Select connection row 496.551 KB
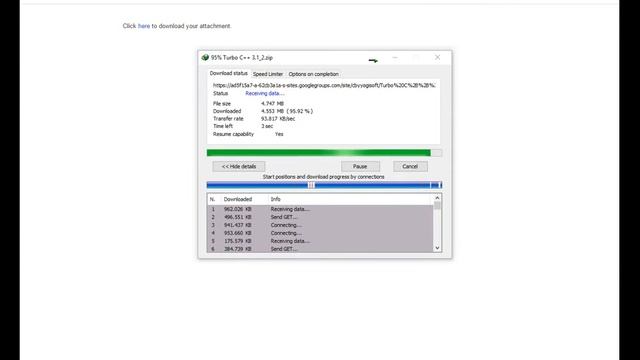 [x=320, y=217]
